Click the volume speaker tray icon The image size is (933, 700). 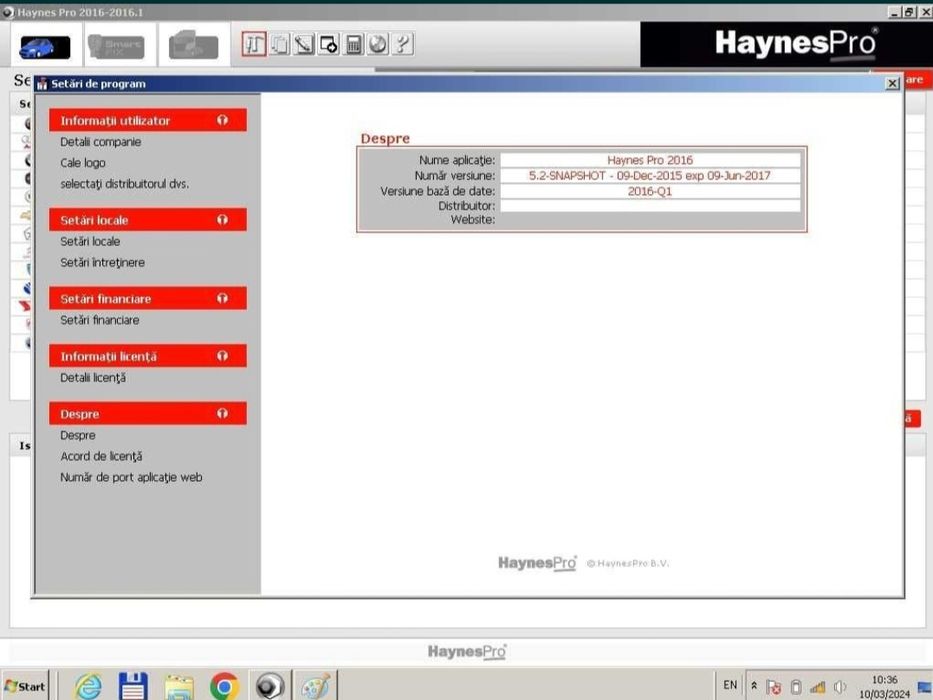[x=840, y=687]
